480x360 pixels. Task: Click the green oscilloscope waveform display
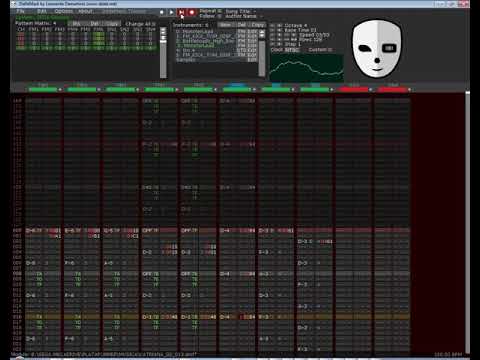point(307,68)
